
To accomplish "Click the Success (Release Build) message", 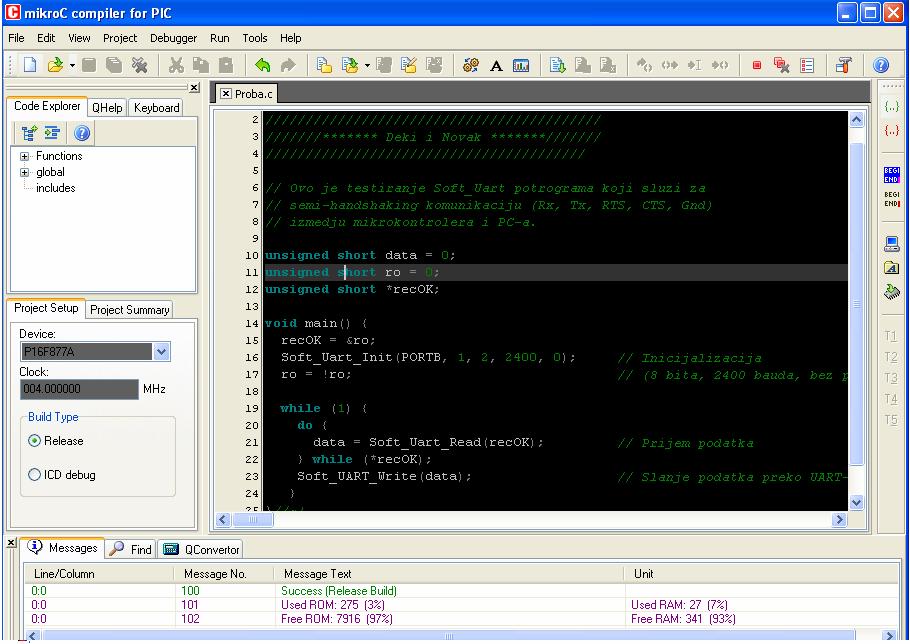I will [x=339, y=591].
